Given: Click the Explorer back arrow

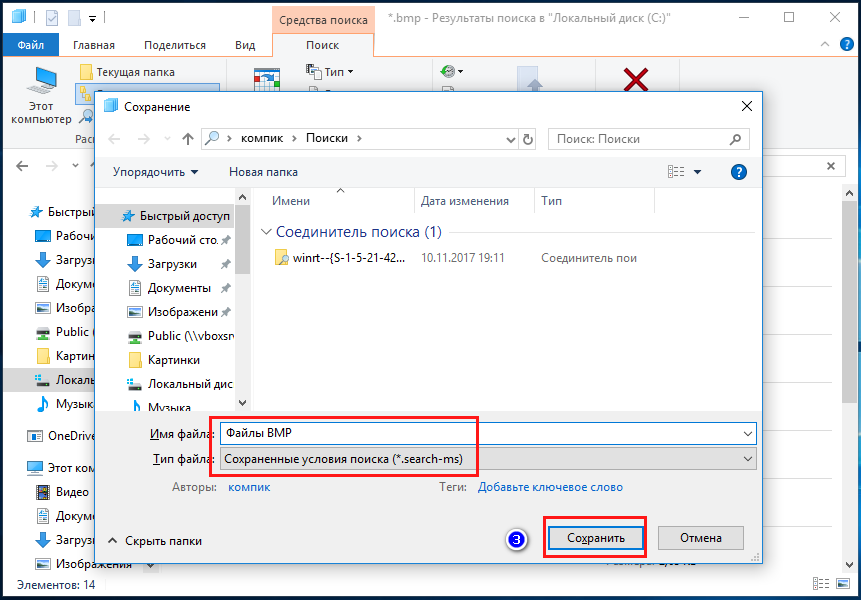Looking at the screenshot, I should click(22, 165).
